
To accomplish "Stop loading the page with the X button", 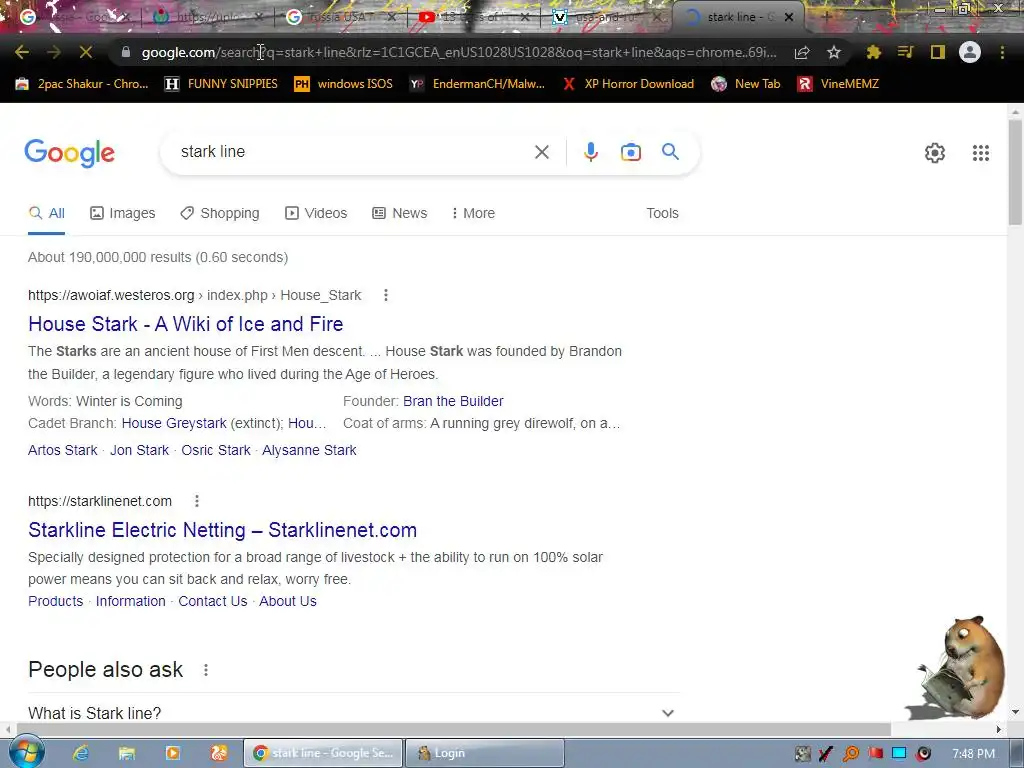I will point(86,52).
